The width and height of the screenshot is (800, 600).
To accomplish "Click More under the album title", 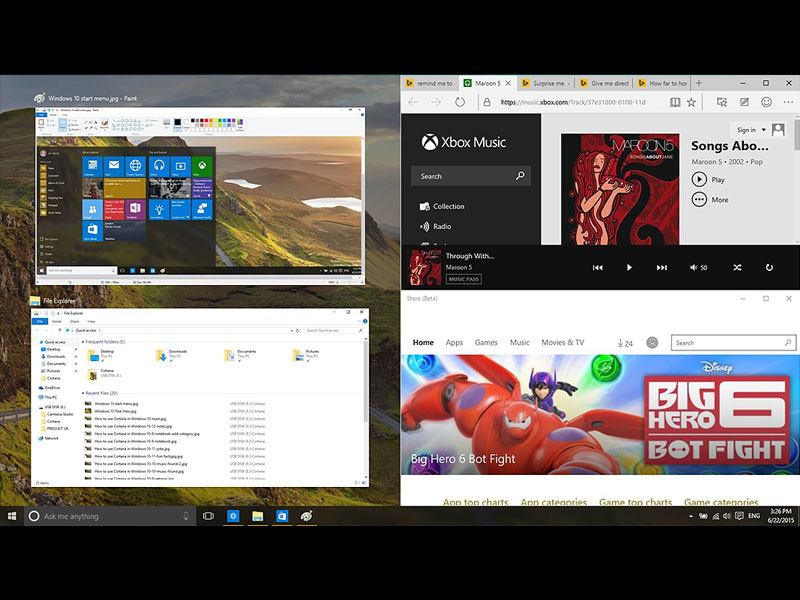I will [x=710, y=199].
